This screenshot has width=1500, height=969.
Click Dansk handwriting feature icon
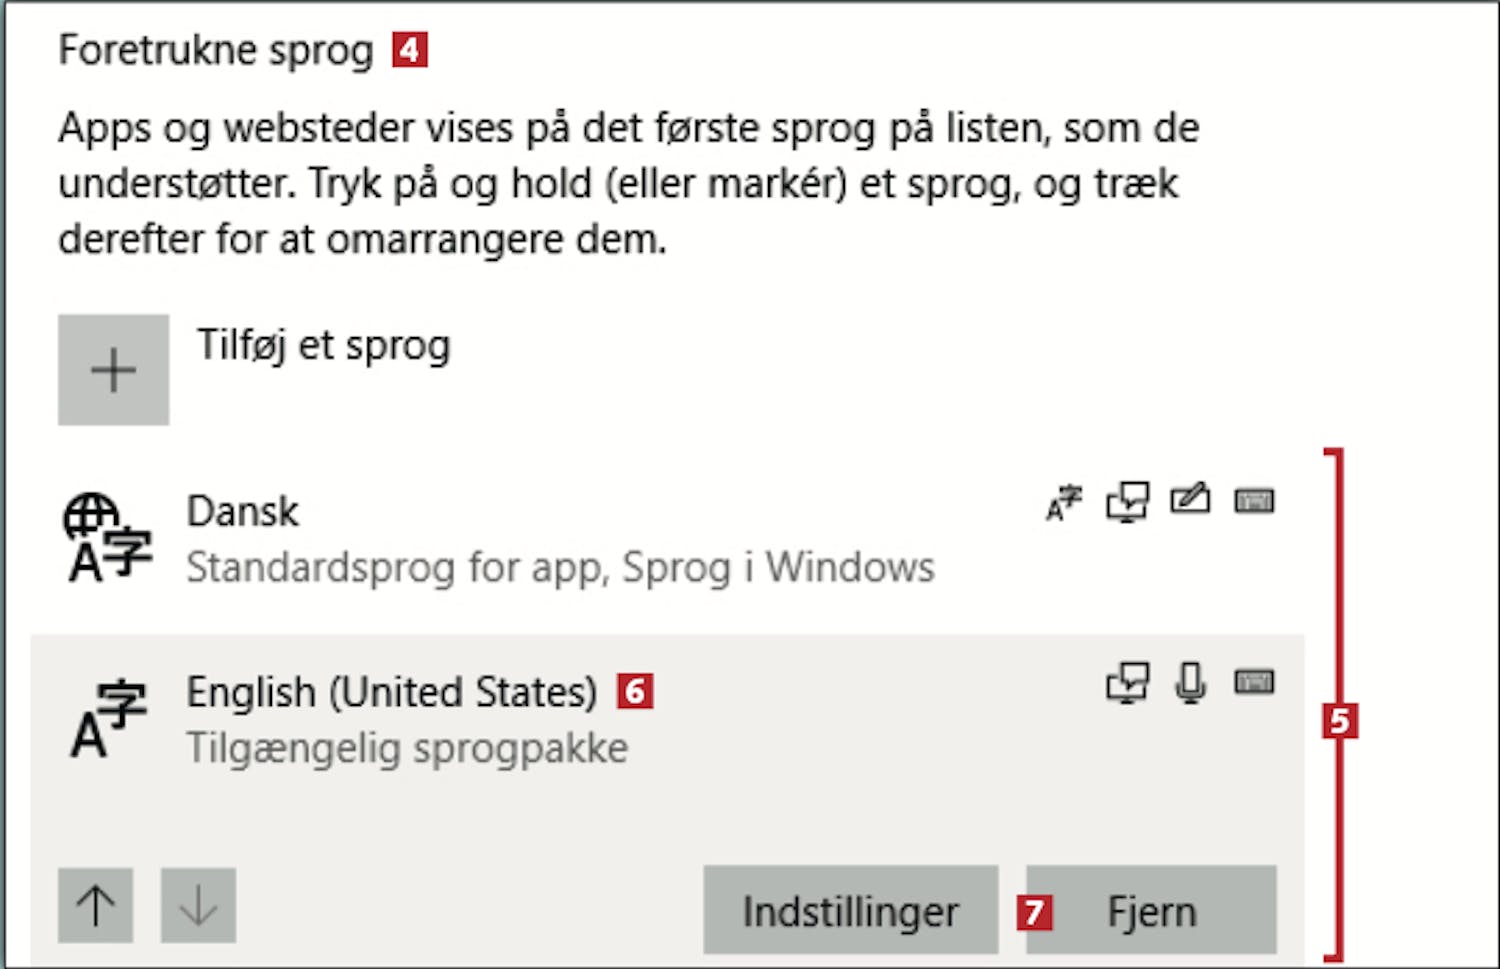point(1190,499)
